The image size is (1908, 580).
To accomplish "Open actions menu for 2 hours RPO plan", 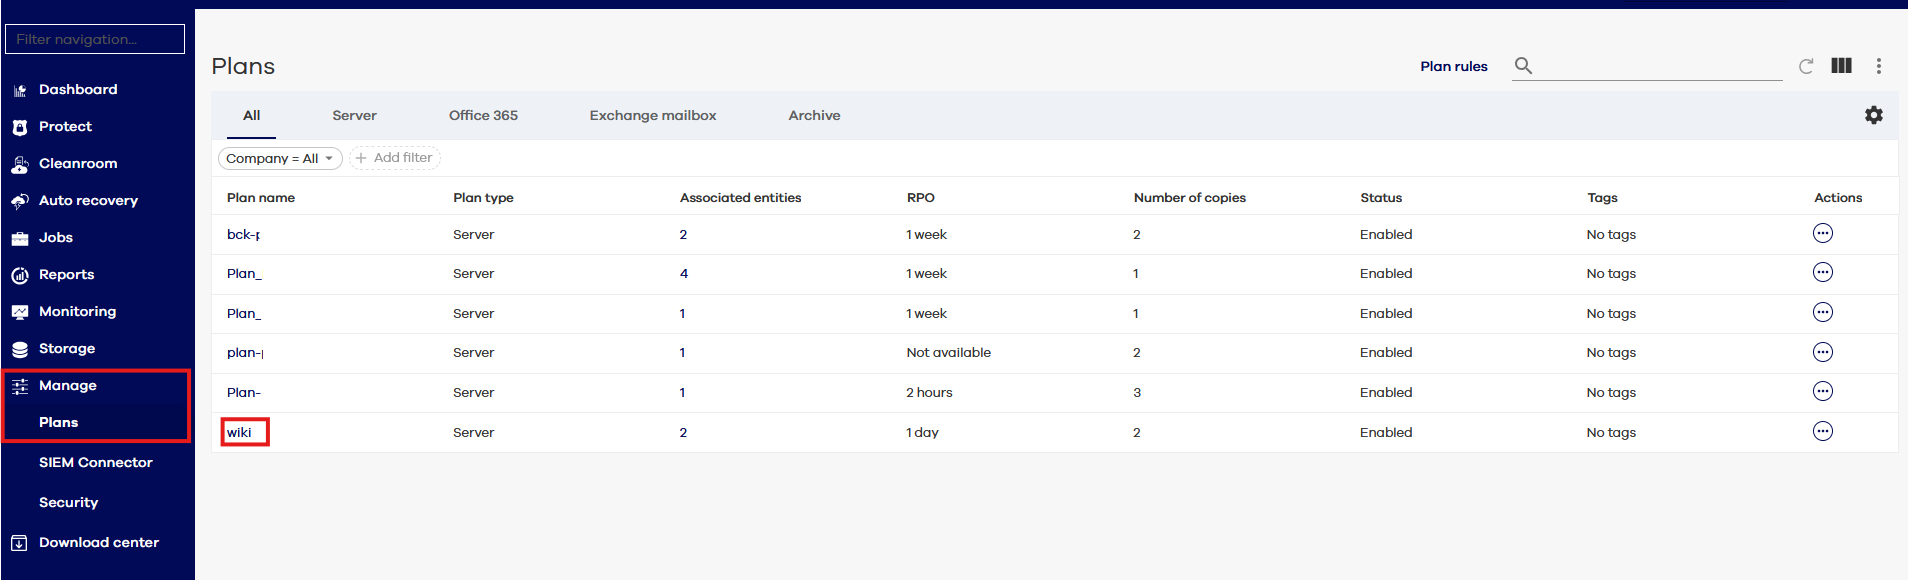I will (x=1822, y=392).
